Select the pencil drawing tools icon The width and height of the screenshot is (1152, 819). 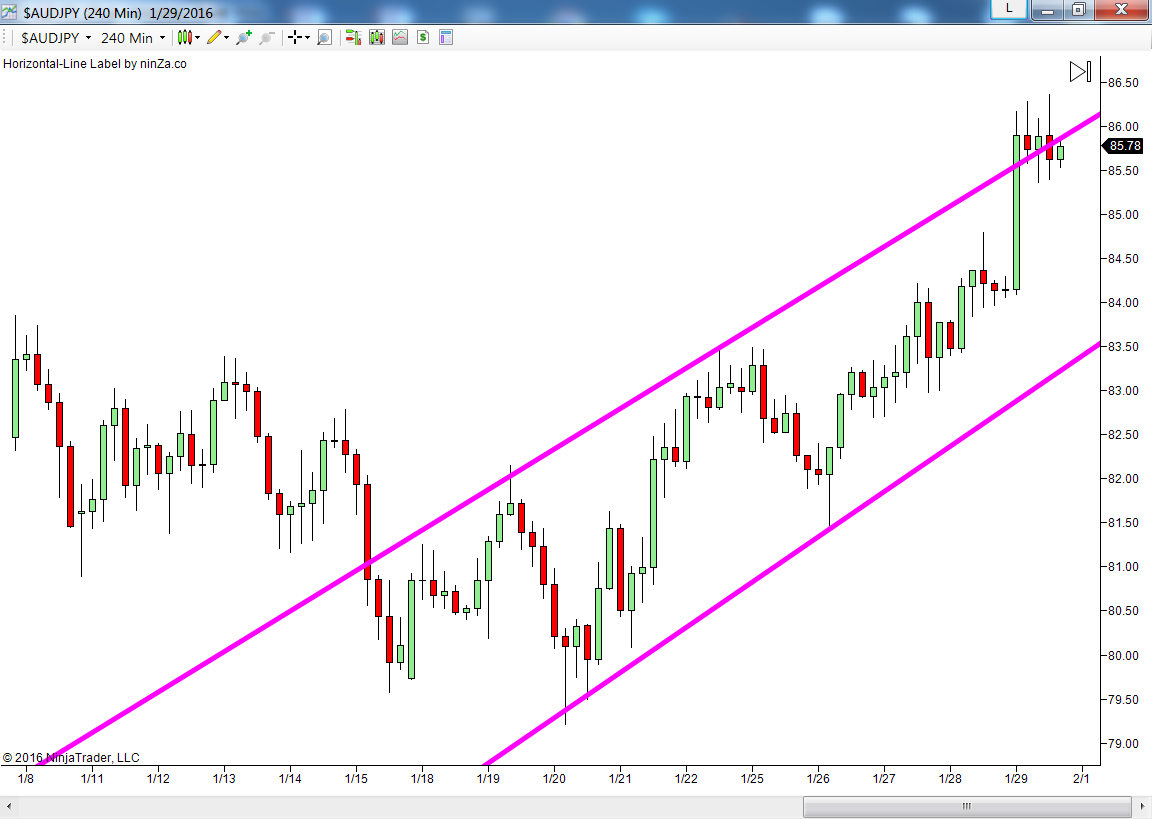click(x=214, y=37)
